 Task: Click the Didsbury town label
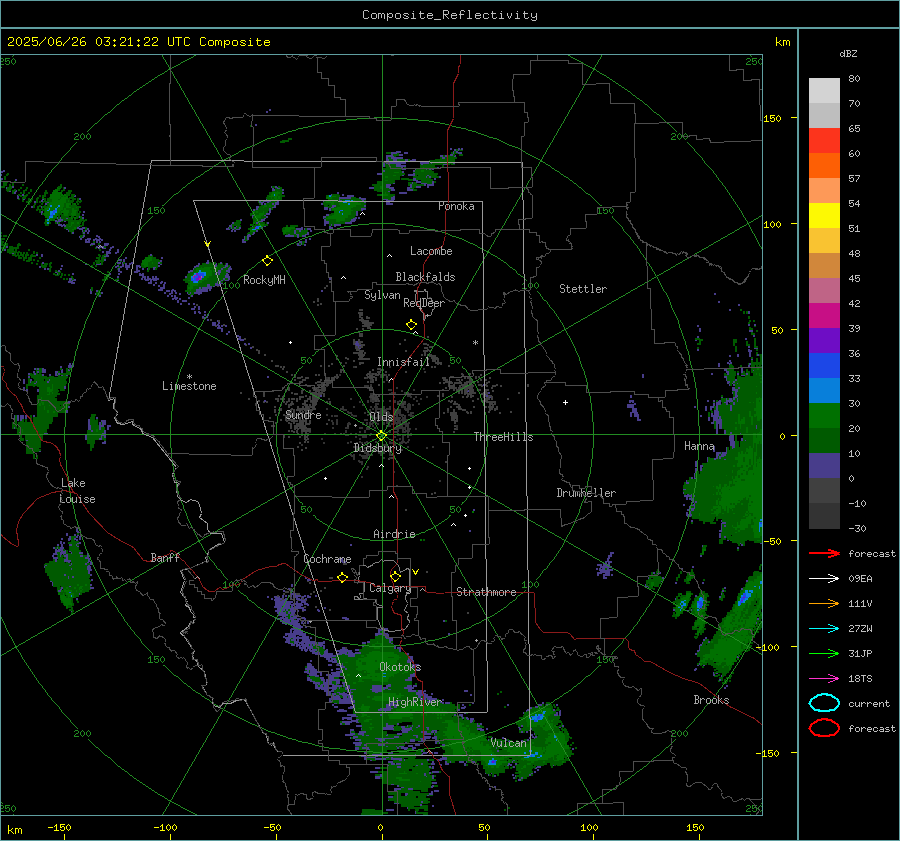pos(378,448)
